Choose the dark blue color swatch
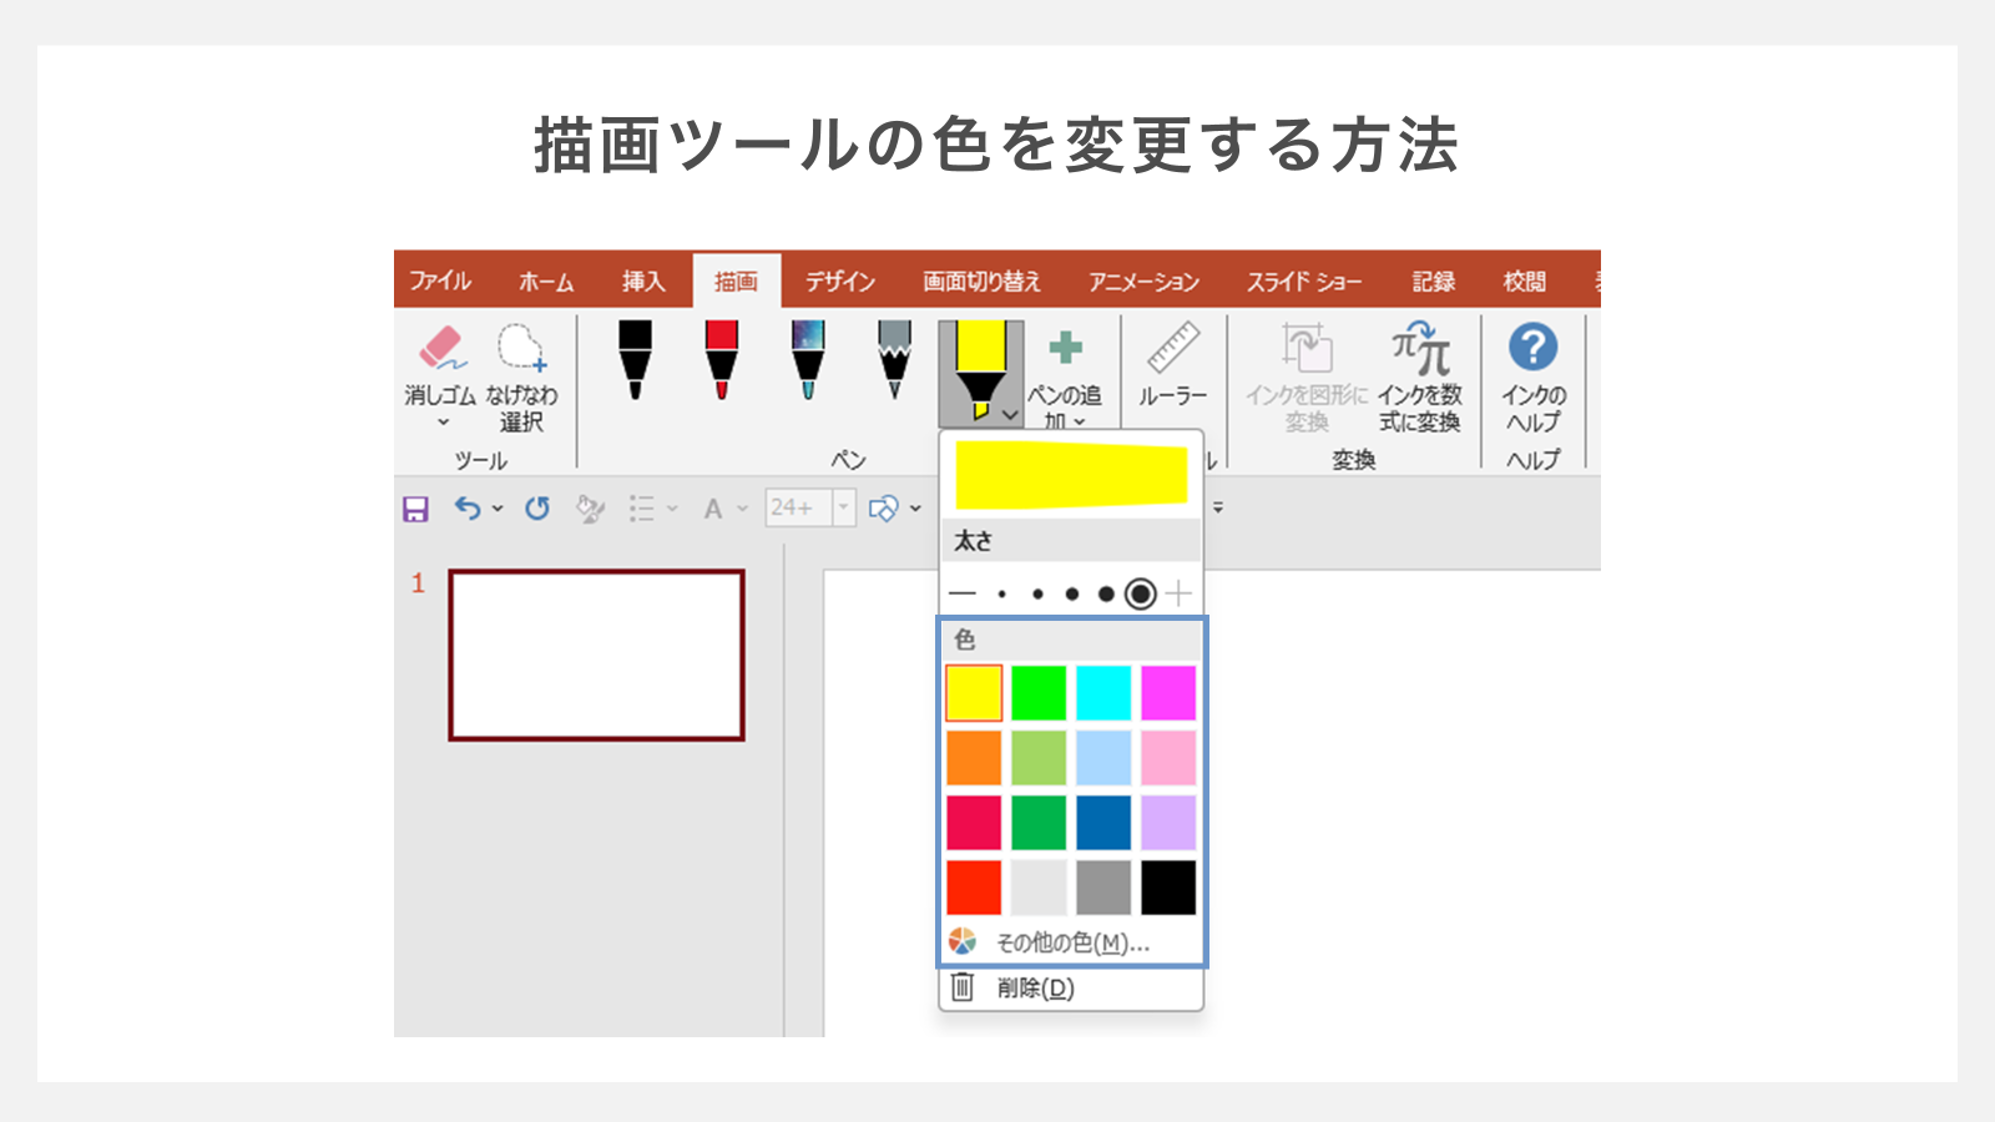1995x1122 pixels. pos(1104,822)
